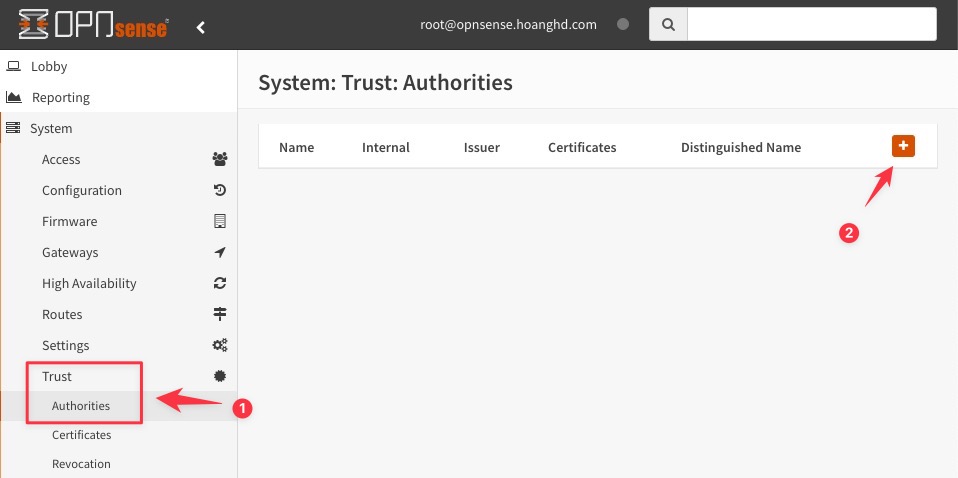Click the search magnifier icon
The height and width of the screenshot is (478, 958).
[x=668, y=24]
